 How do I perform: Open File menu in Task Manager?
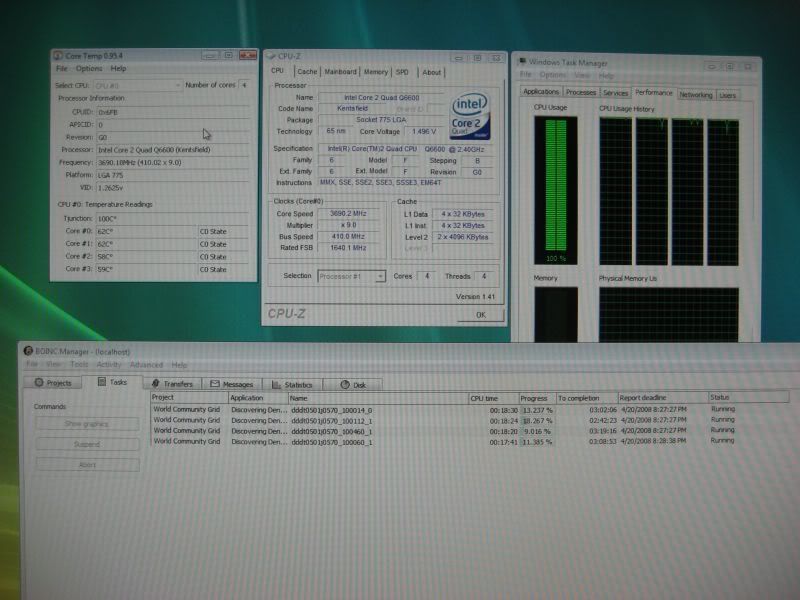tap(526, 74)
